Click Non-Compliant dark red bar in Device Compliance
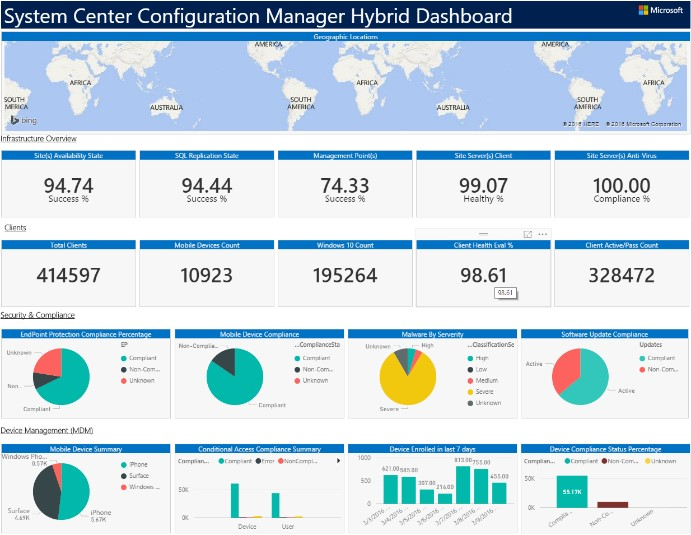Screen dimensions: 691x535 [x=613, y=505]
